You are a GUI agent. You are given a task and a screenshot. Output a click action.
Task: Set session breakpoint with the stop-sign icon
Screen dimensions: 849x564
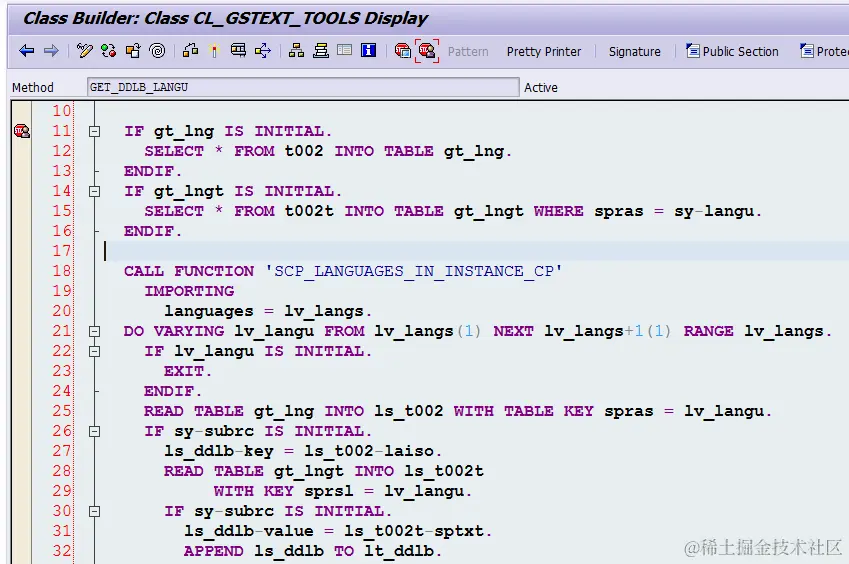click(x=402, y=51)
